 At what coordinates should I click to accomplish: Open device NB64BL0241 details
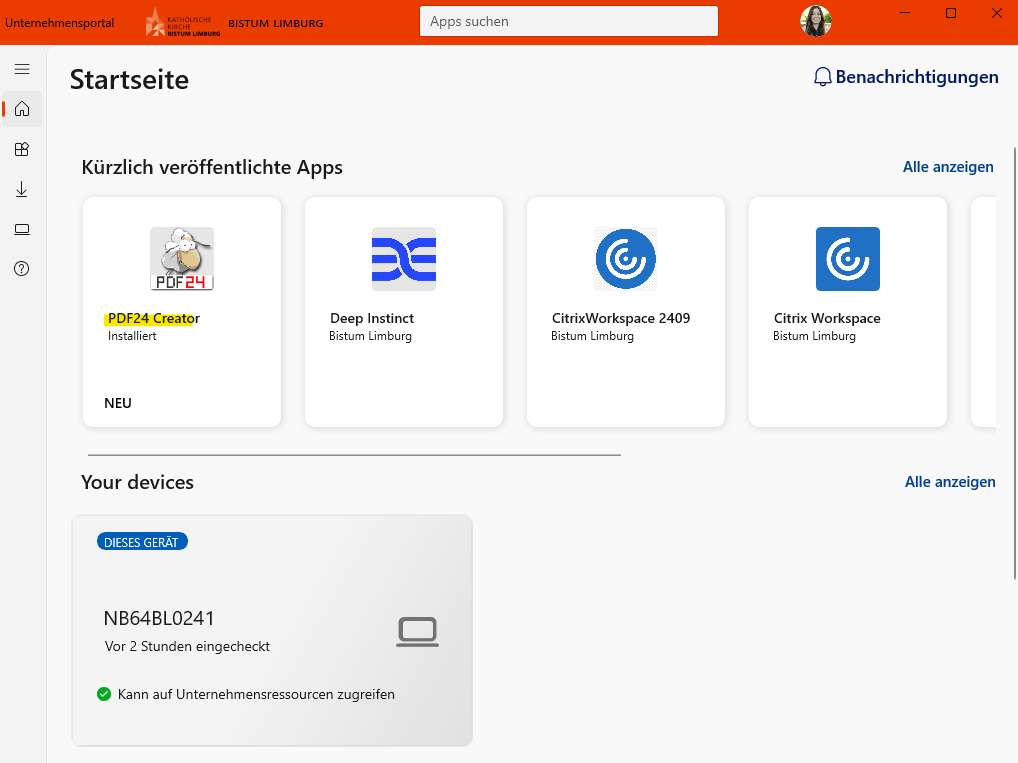click(x=272, y=631)
